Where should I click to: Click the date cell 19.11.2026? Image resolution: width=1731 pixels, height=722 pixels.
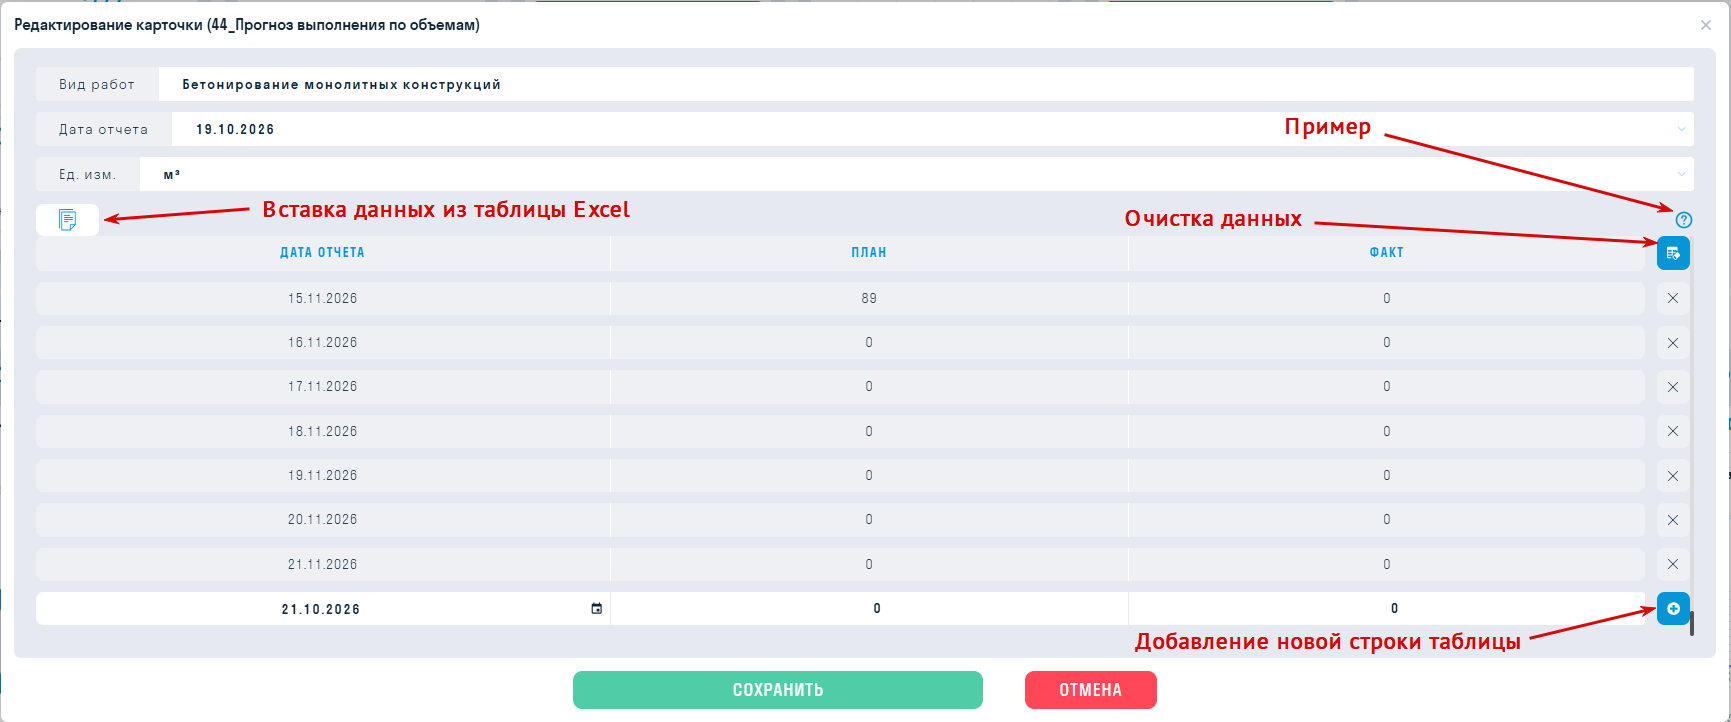tap(323, 476)
